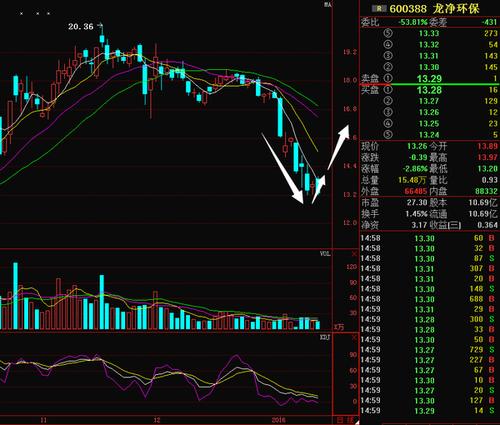The image size is (500, 425).
Task: Click the VOL indicator label
Action: pyautogui.click(x=325, y=254)
